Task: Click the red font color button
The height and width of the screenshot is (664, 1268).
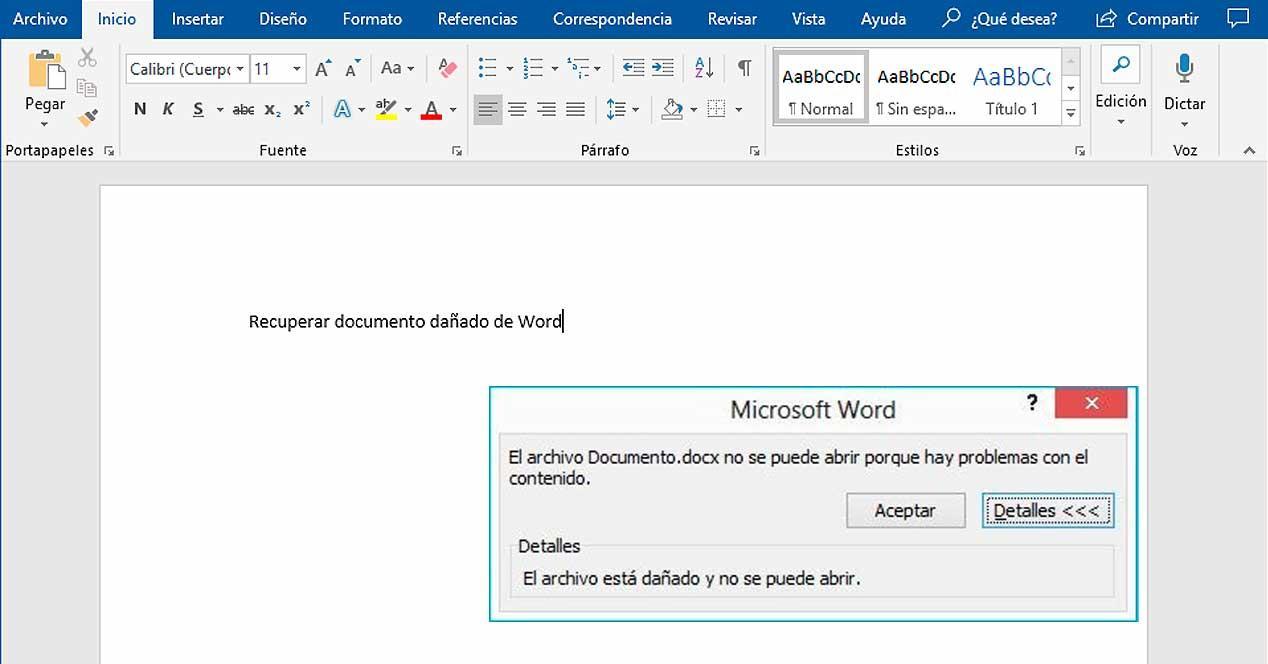Action: point(431,109)
